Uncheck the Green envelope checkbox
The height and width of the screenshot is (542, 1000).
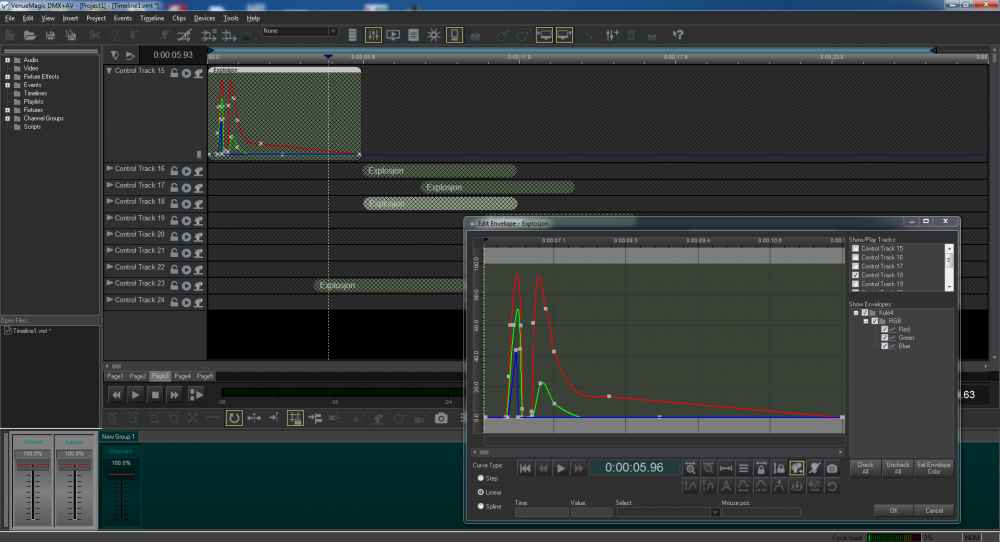pyautogui.click(x=885, y=338)
